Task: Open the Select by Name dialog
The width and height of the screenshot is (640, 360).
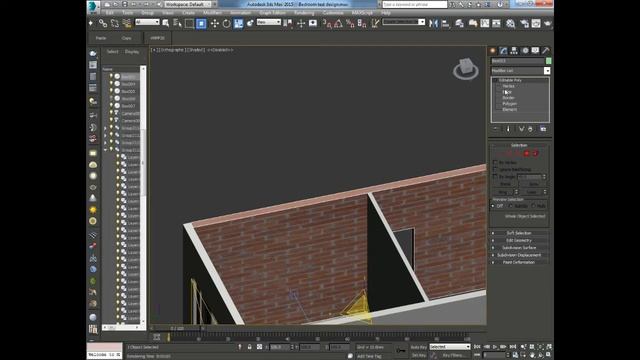Action: pyautogui.click(x=177, y=24)
